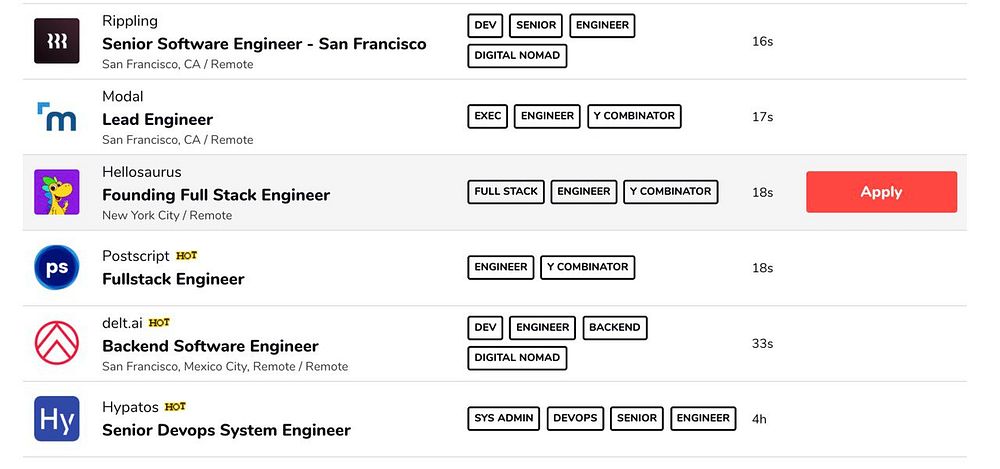Click Postscript's Y COMBINATOR tag
This screenshot has width=1000, height=469.
[x=588, y=267]
